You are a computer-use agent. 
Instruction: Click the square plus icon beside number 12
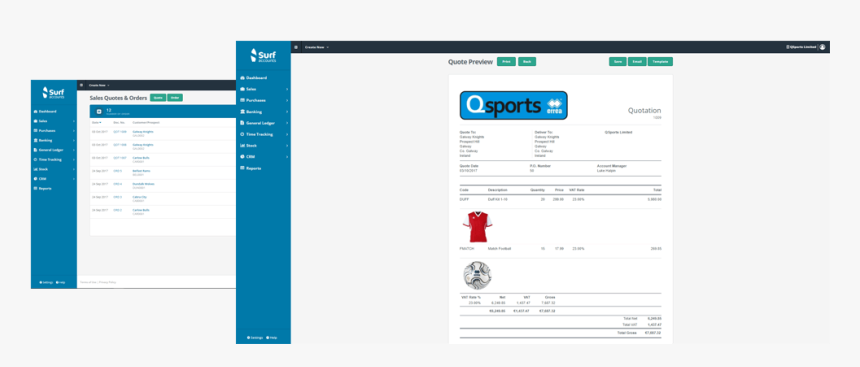99,111
